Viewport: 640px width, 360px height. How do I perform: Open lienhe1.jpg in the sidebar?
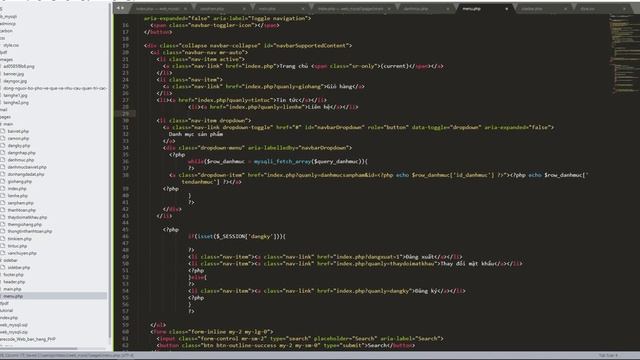tap(15, 96)
